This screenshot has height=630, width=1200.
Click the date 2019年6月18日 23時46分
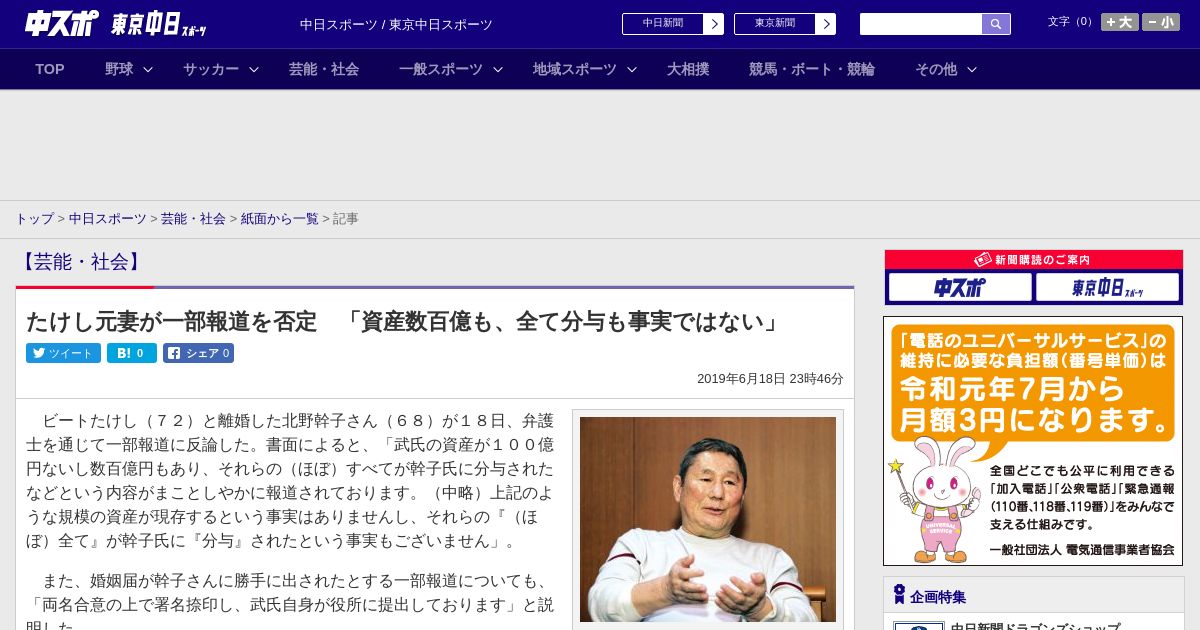(x=770, y=379)
